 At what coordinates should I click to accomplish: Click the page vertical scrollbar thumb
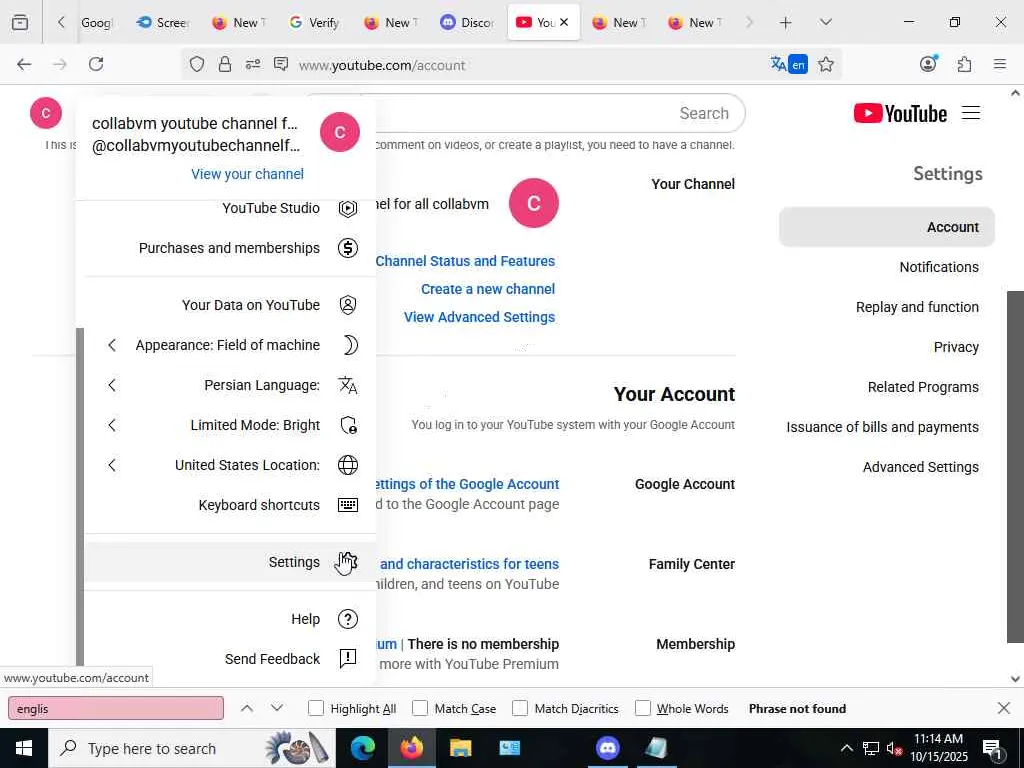1015,466
